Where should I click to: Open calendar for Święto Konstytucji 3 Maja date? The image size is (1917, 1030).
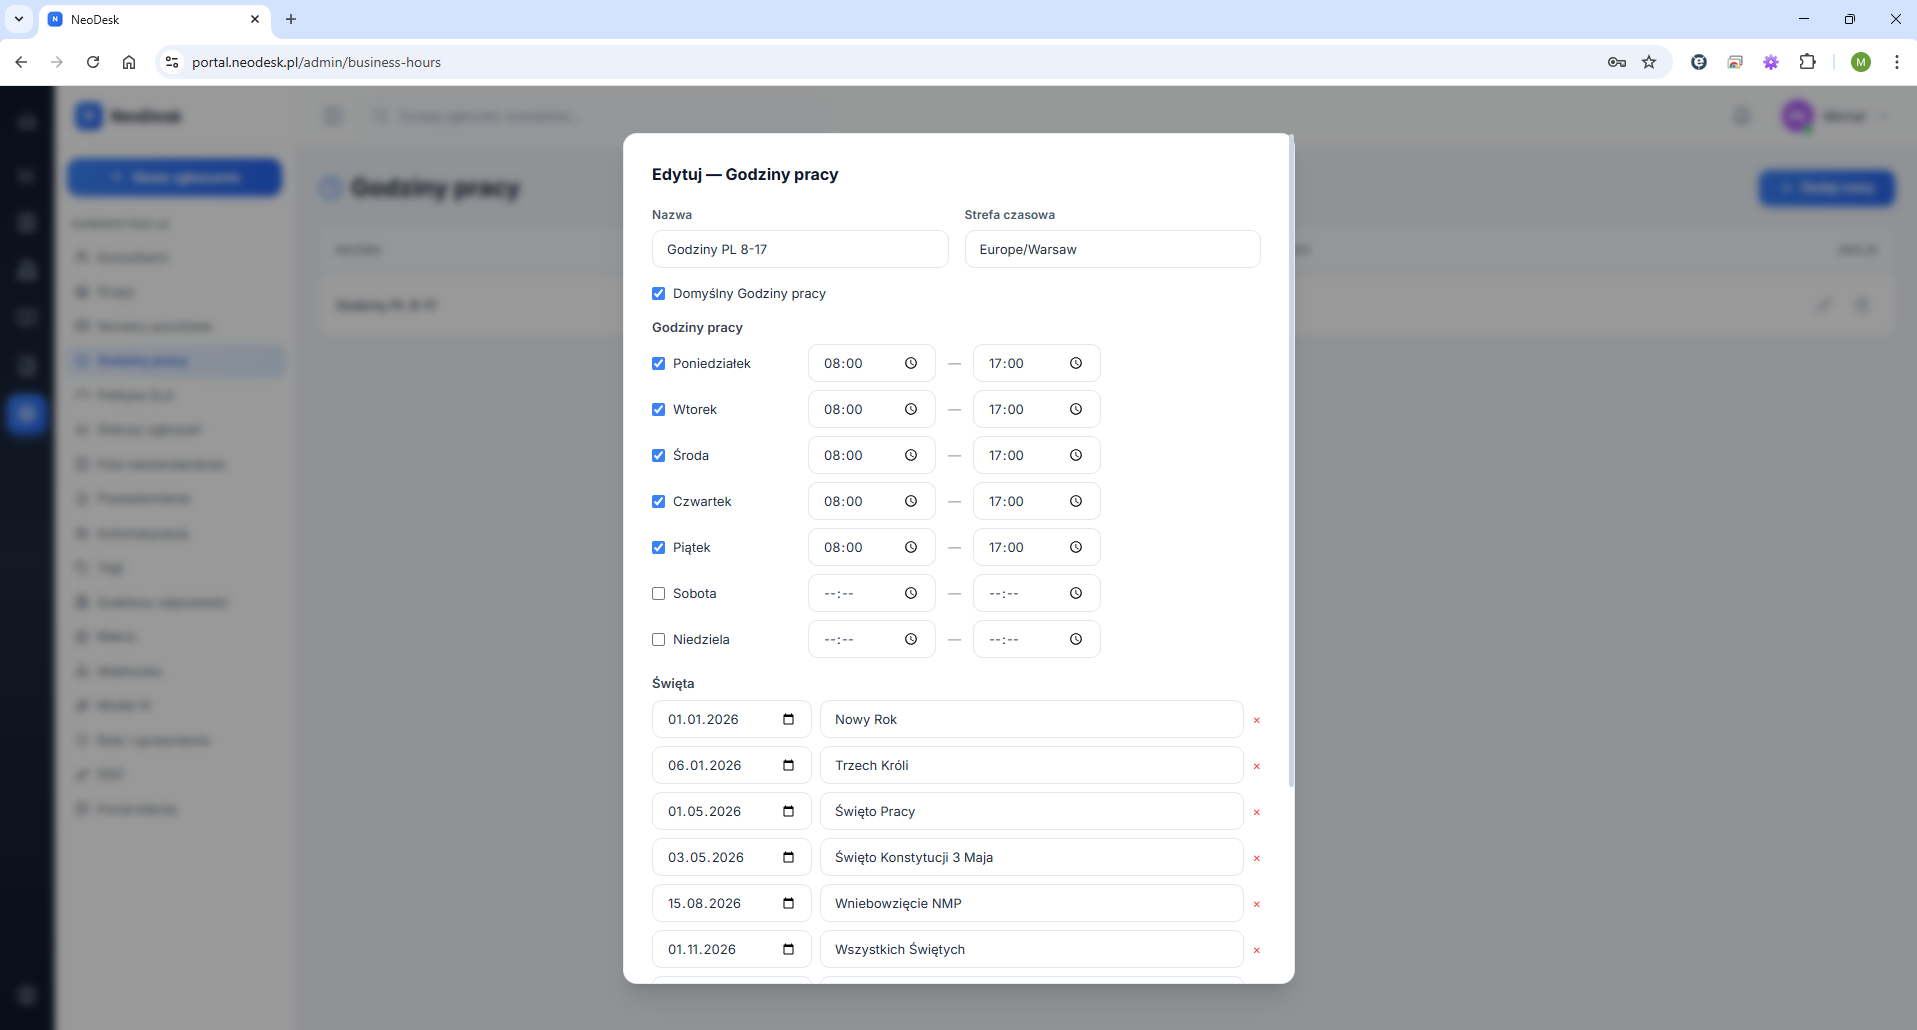[789, 857]
